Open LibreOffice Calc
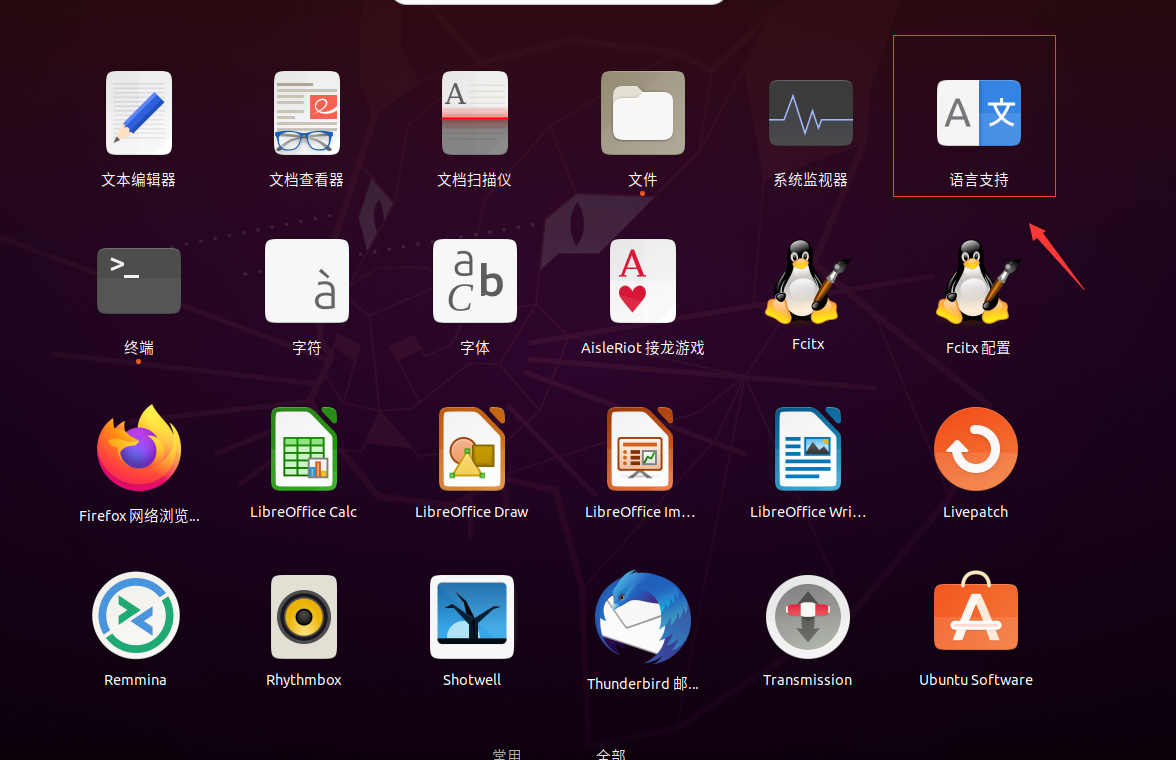The image size is (1176, 760). pos(304,449)
